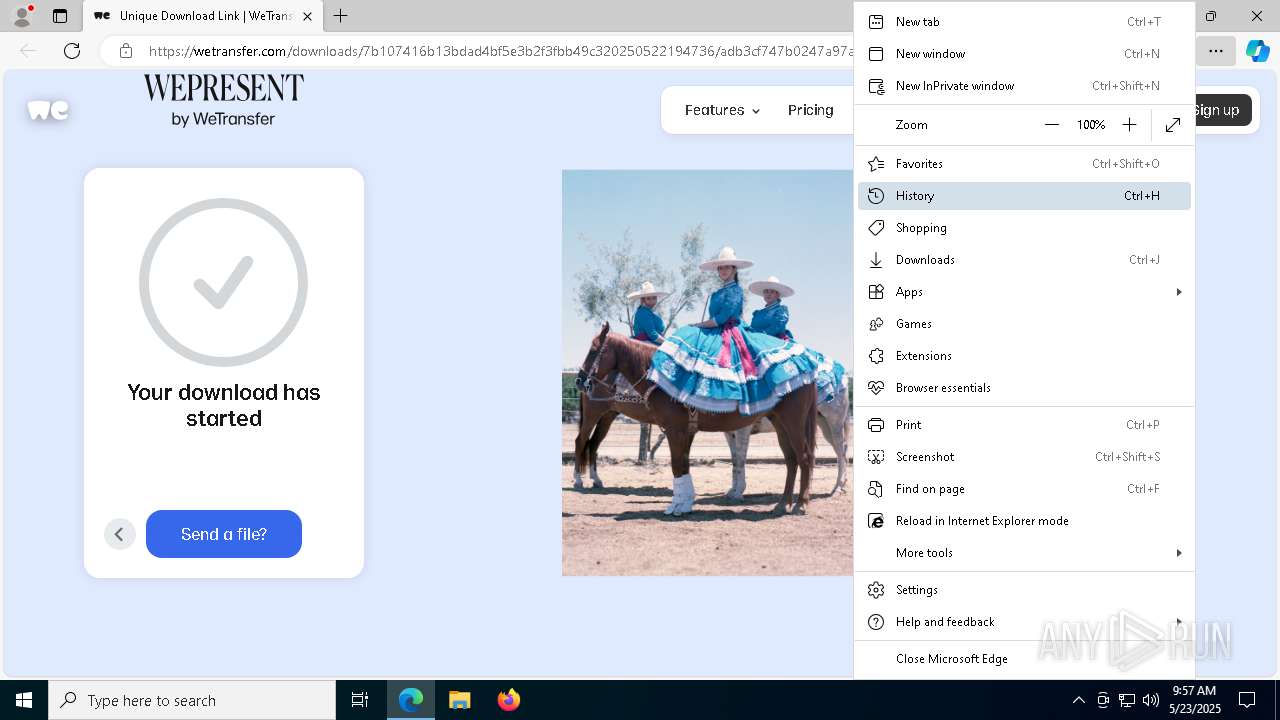The height and width of the screenshot is (720, 1280).
Task: Click the Edge profile avatar icon
Action: pyautogui.click(x=22, y=16)
